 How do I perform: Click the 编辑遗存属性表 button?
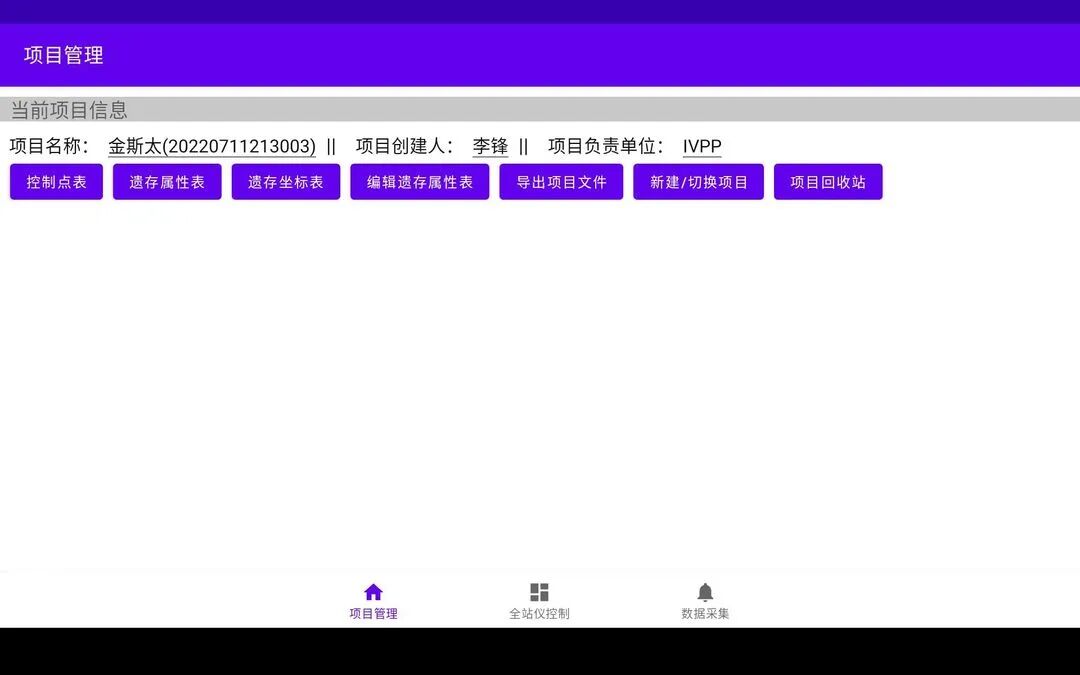click(x=419, y=182)
